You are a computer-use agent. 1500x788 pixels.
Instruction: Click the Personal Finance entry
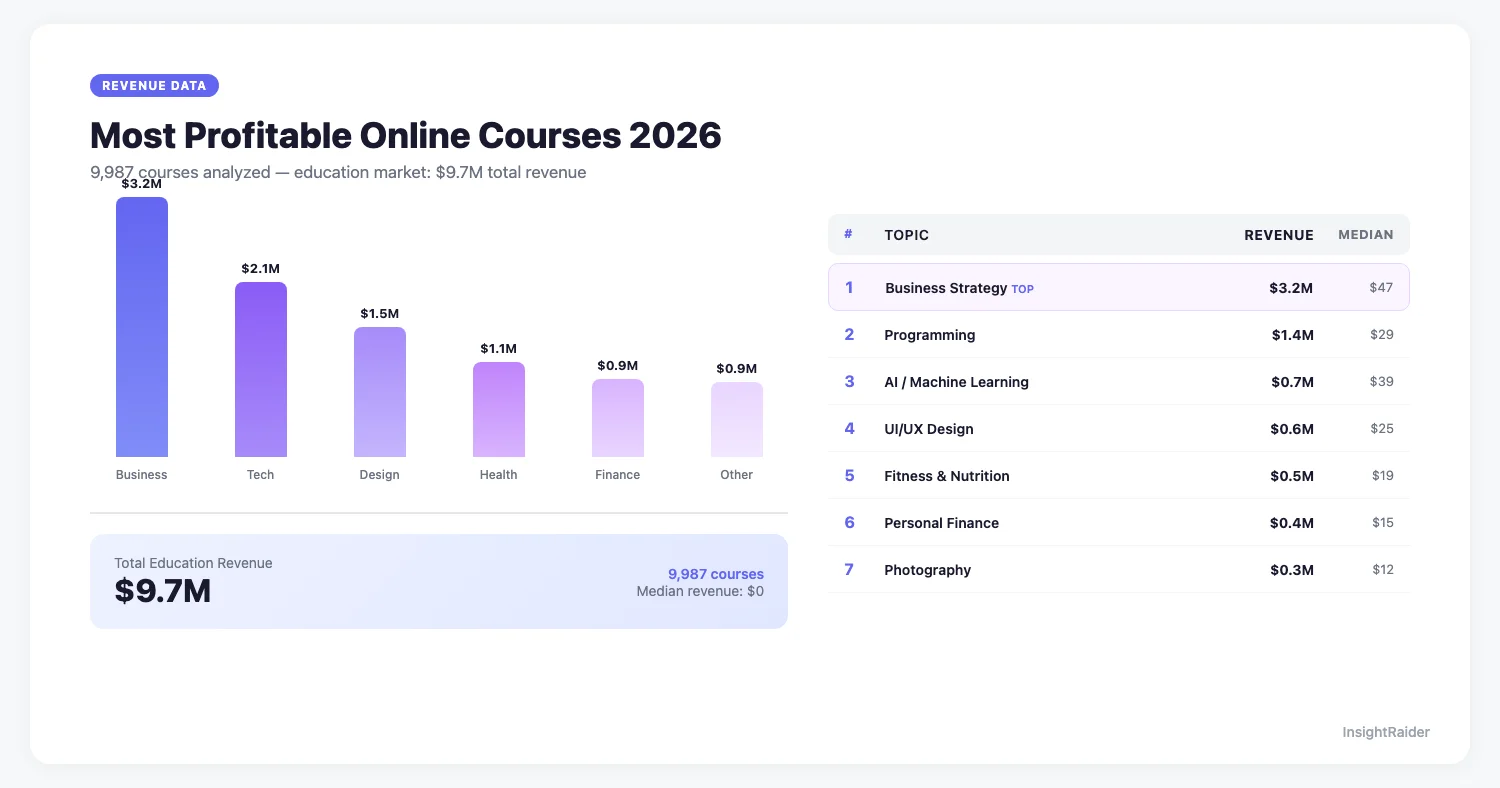[1119, 522]
